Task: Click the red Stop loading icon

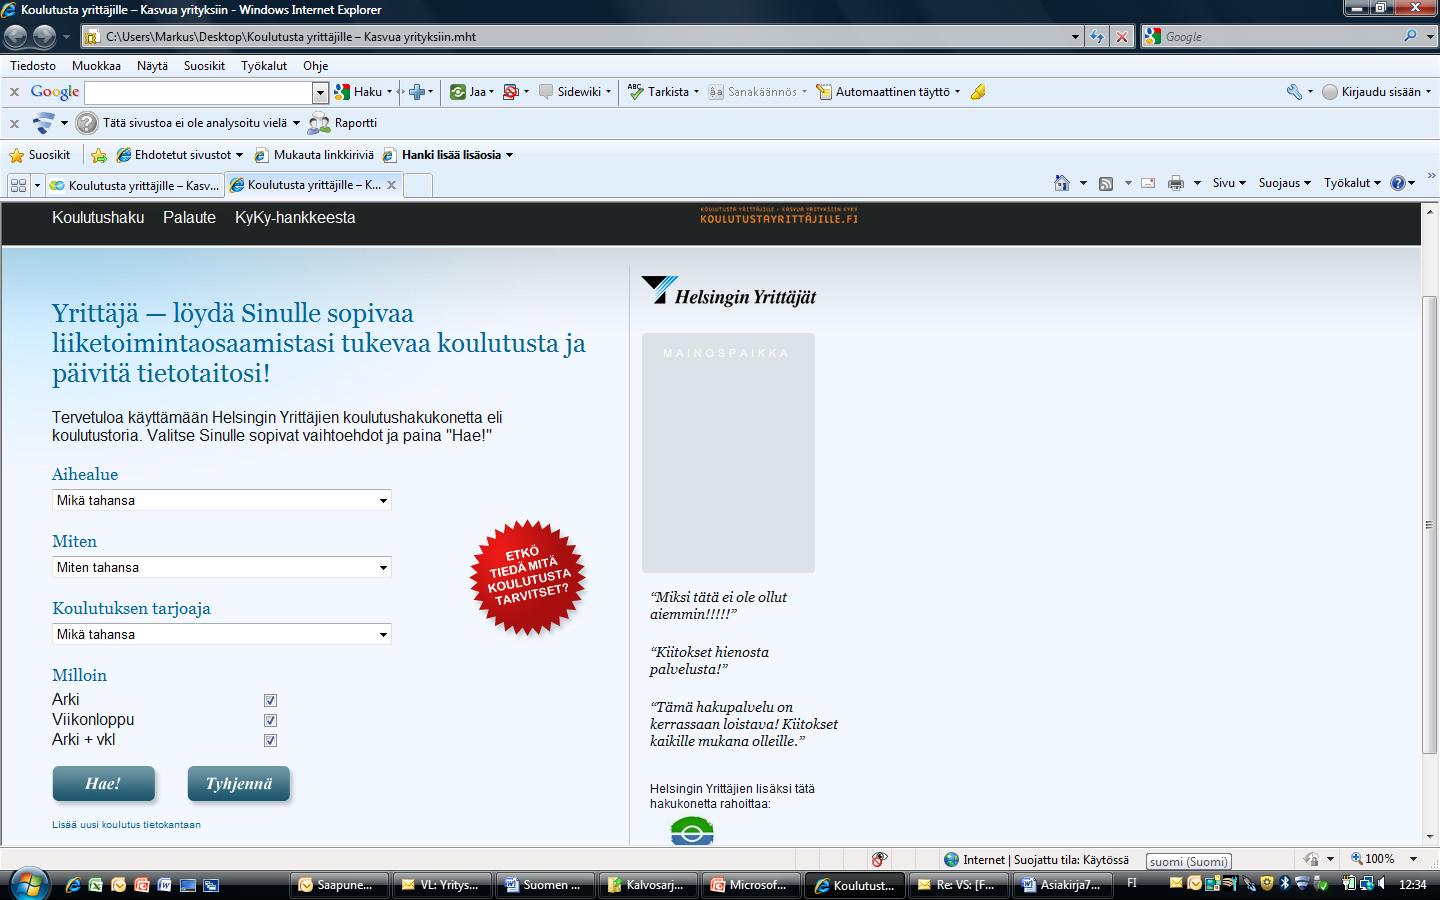Action: 1122,37
